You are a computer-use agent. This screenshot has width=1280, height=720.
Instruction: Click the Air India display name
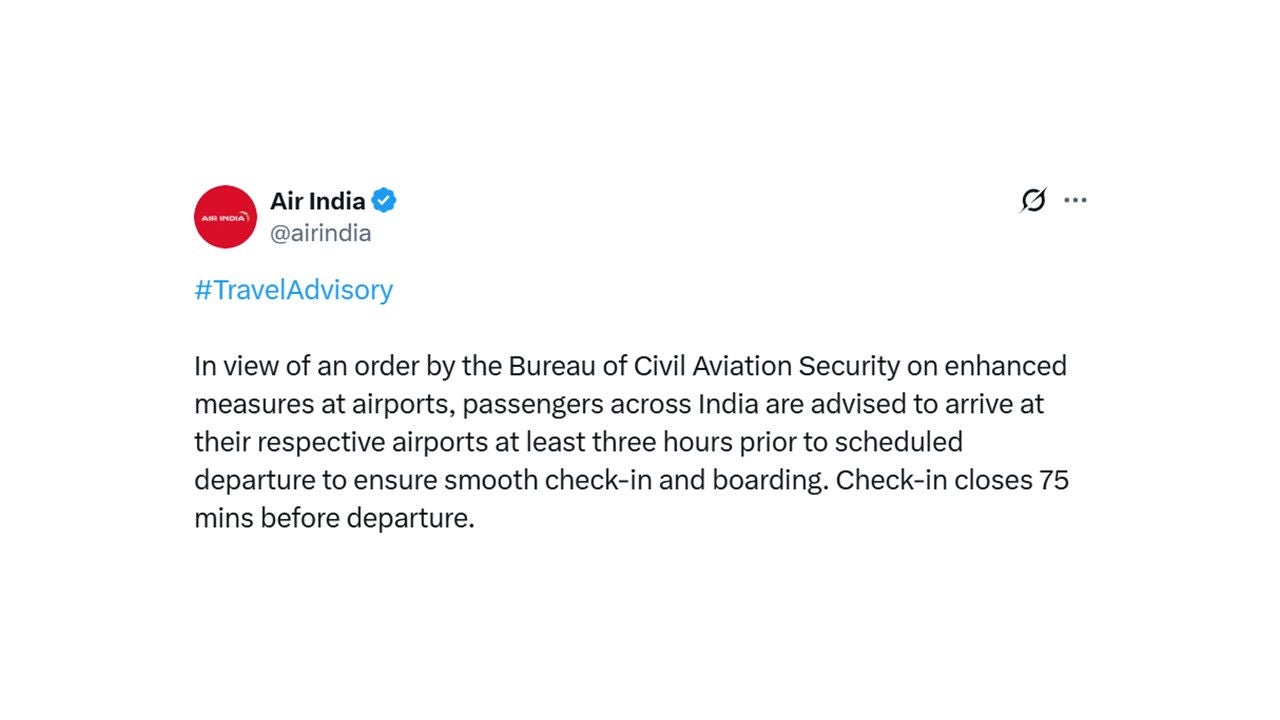tap(317, 200)
